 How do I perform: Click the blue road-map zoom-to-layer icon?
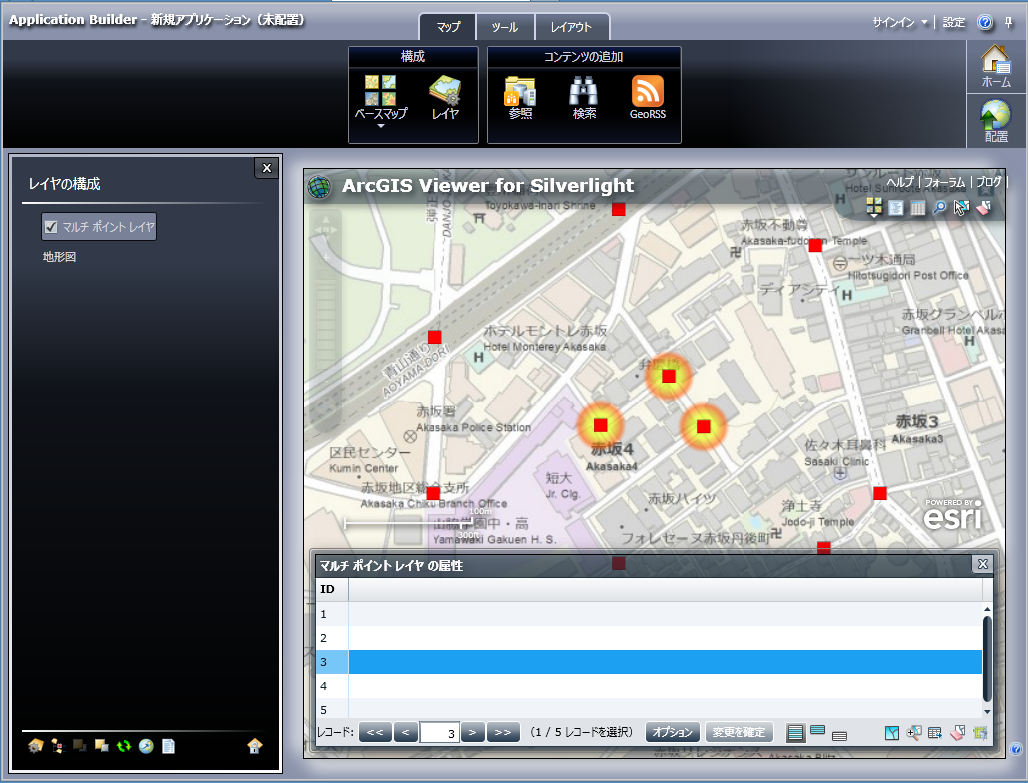coord(892,733)
